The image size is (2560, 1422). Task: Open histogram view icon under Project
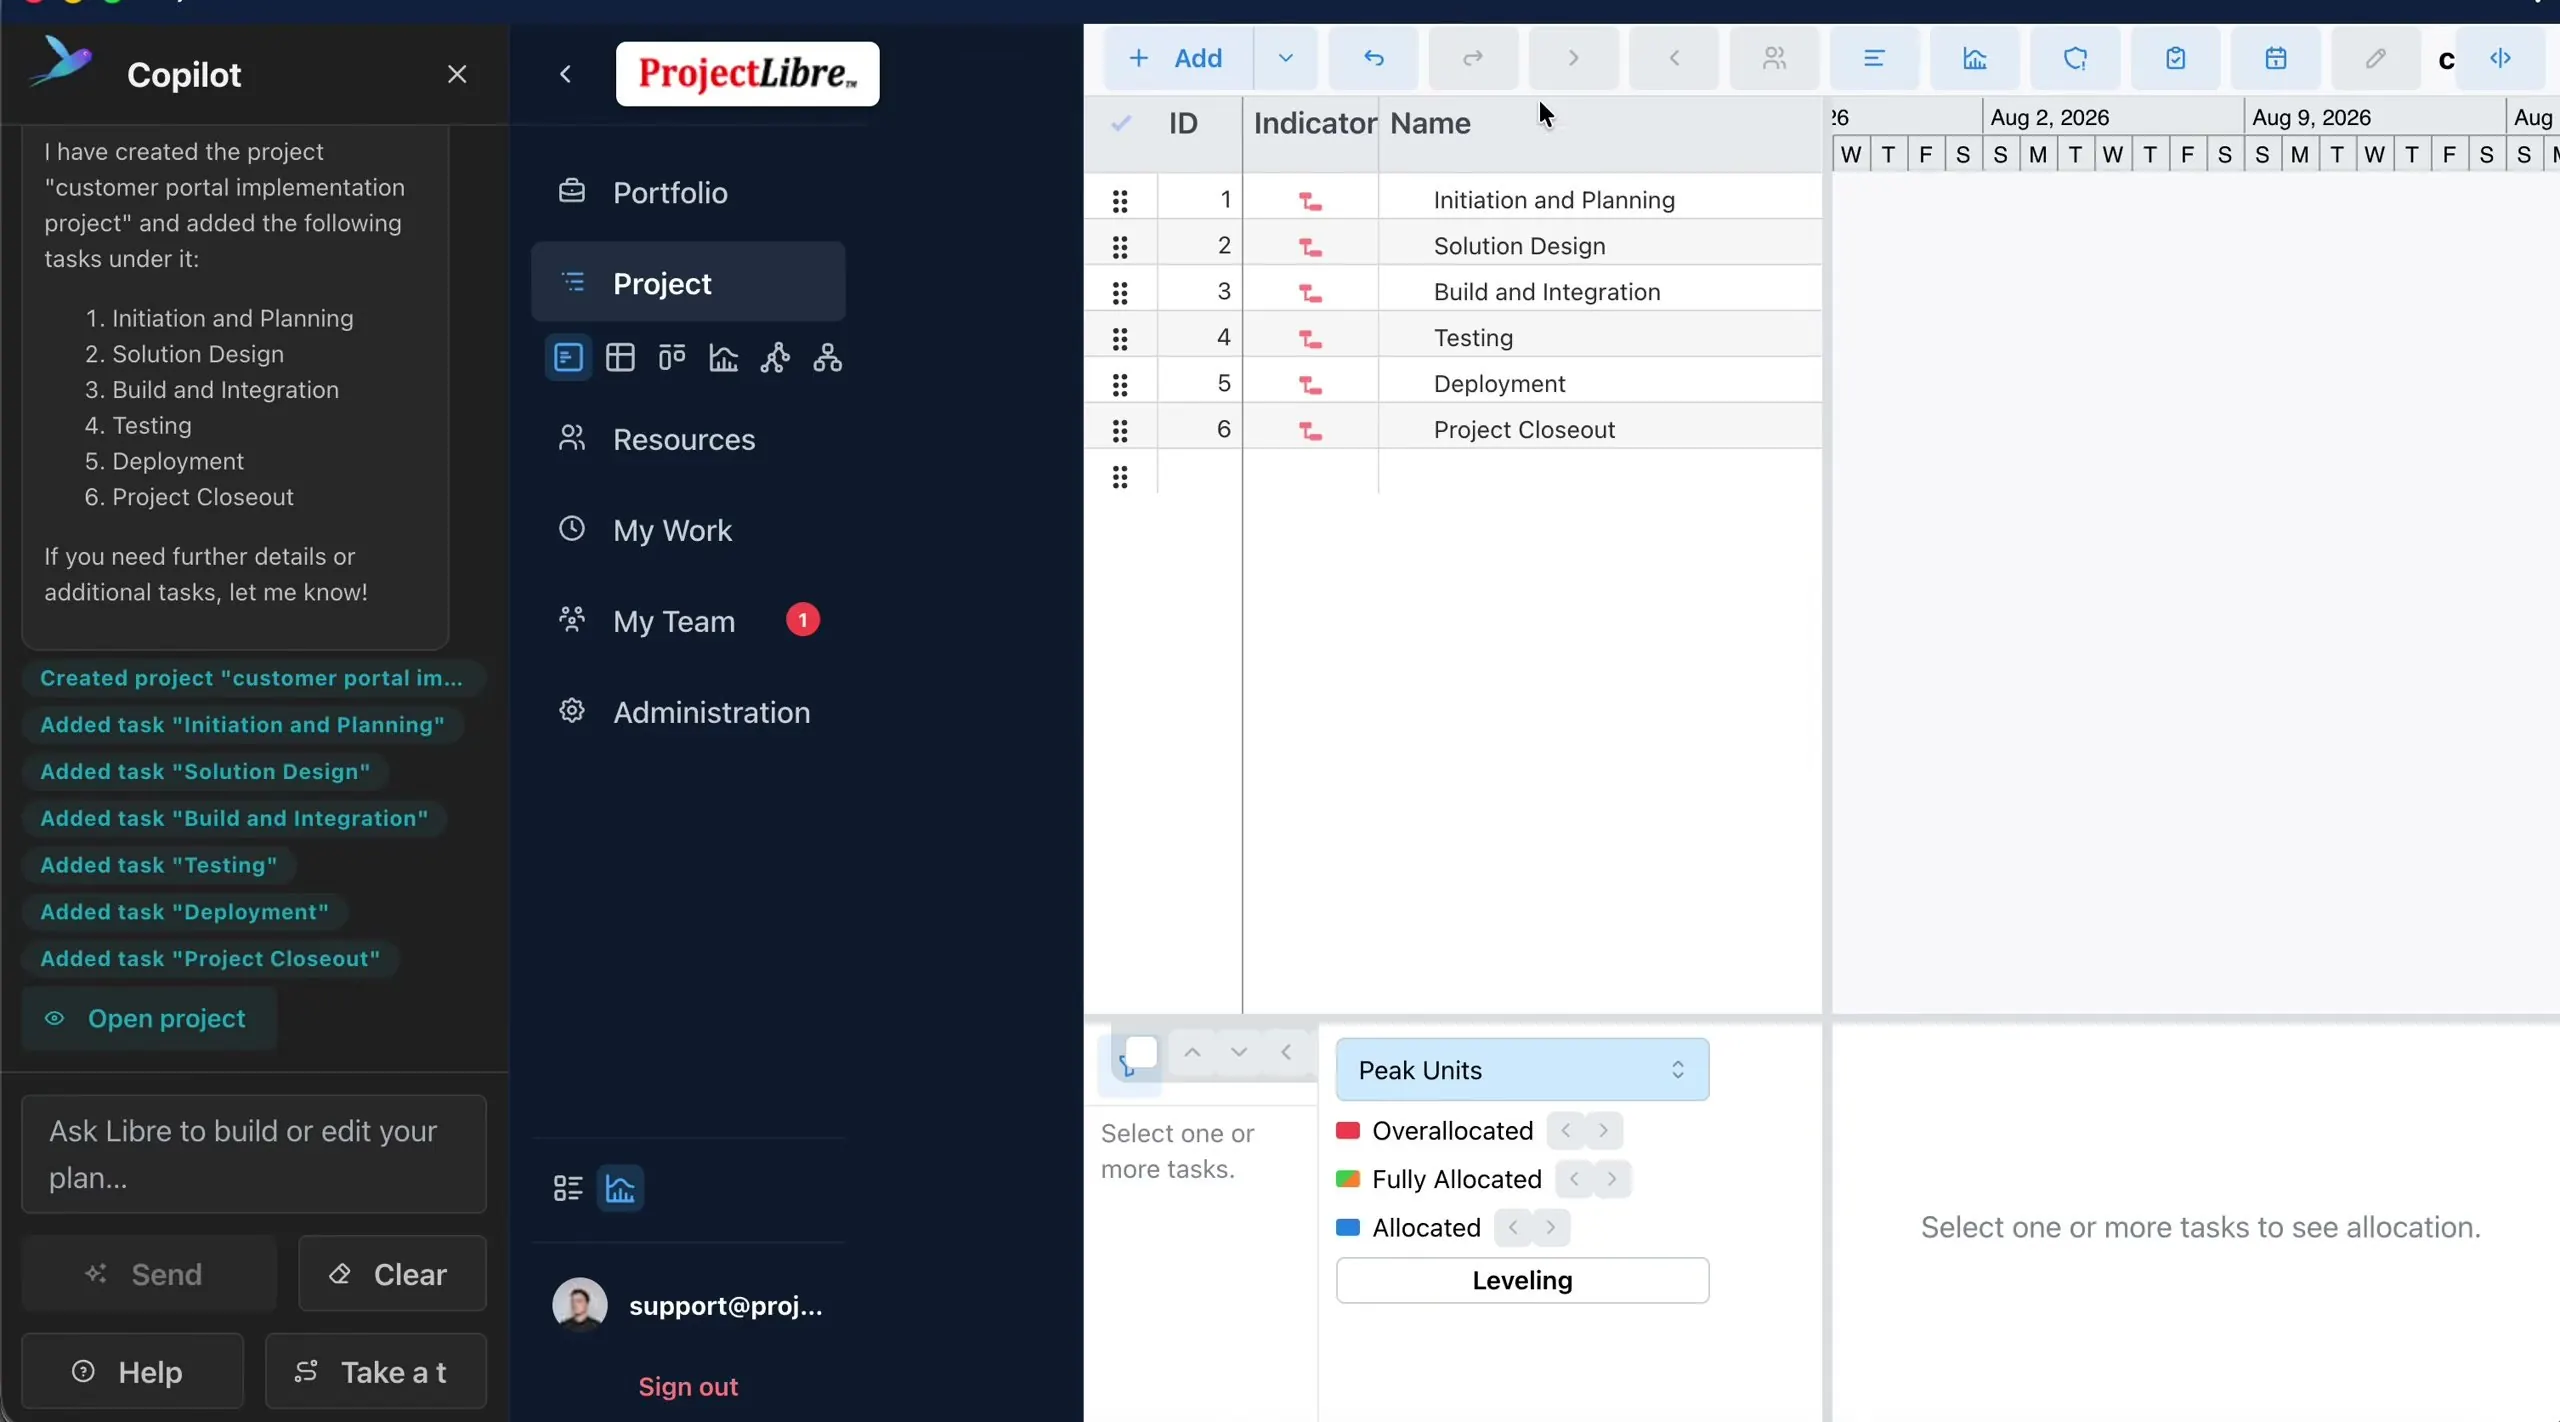724,357
